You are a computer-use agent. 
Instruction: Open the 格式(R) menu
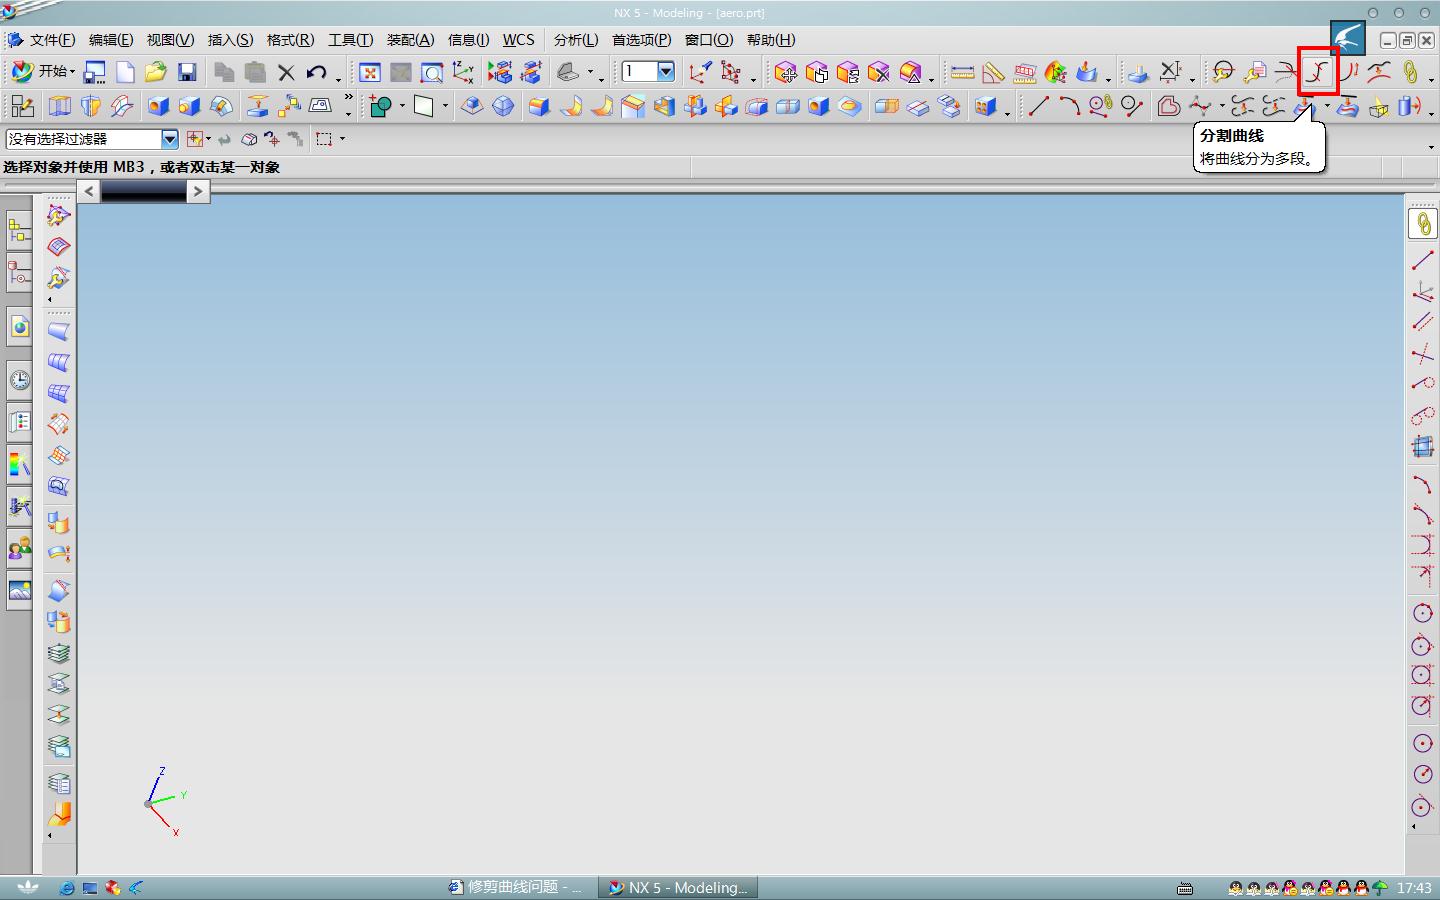(x=290, y=40)
